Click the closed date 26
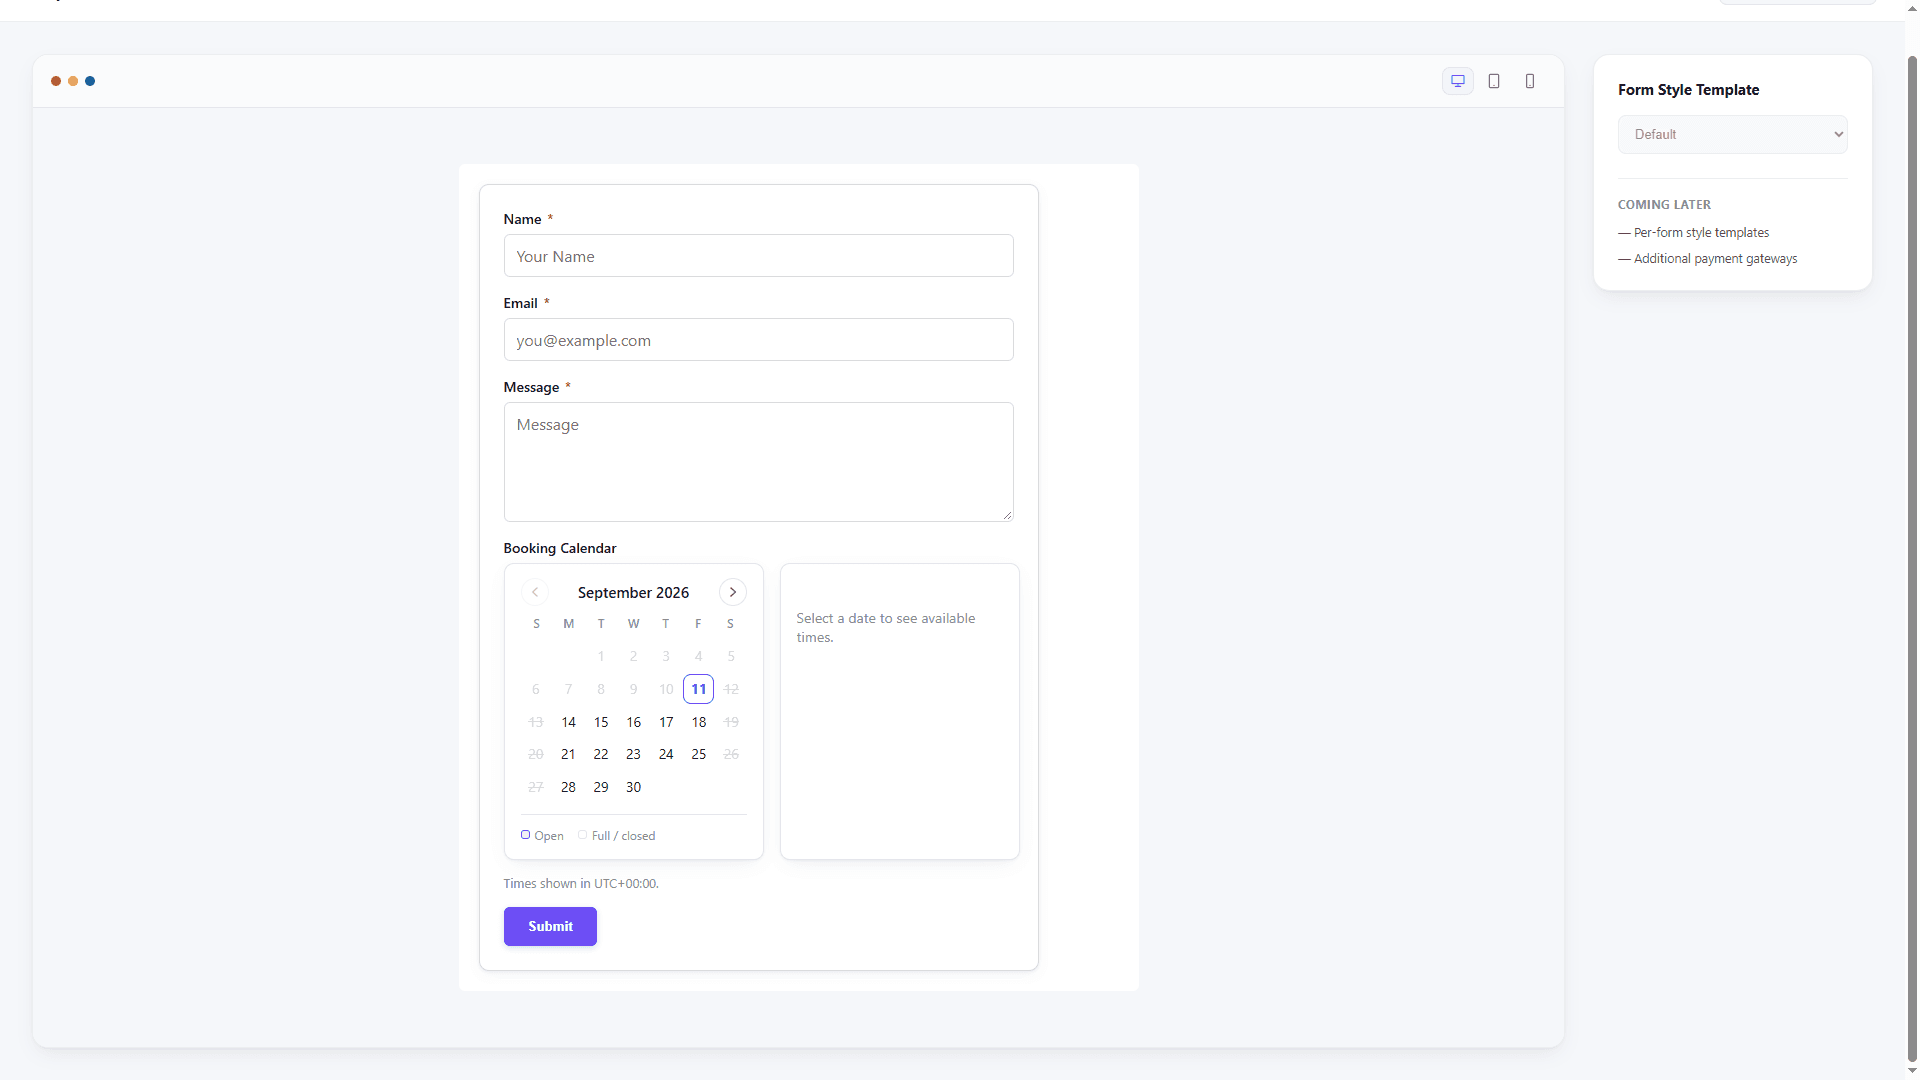Screen dimensions: 1920x1080 tap(731, 754)
